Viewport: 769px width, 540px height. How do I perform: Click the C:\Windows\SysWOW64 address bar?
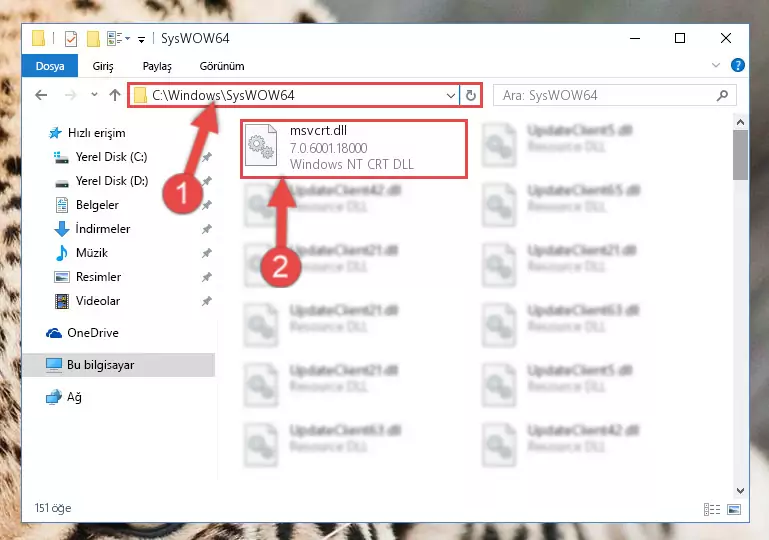tap(294, 95)
